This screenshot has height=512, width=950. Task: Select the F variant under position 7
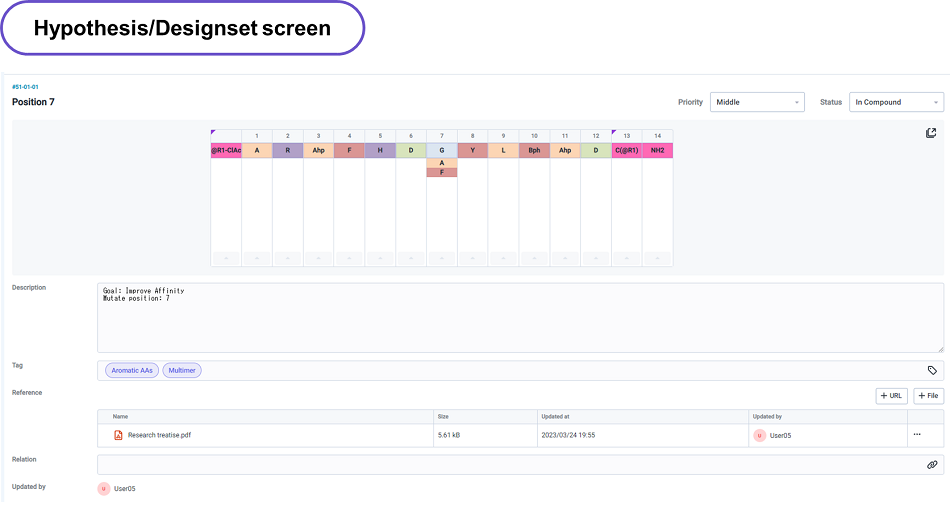[x=442, y=172]
